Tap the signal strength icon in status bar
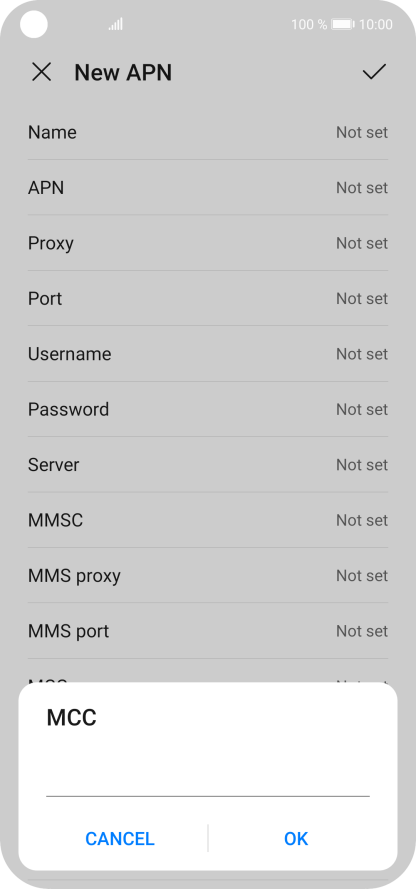 (116, 24)
